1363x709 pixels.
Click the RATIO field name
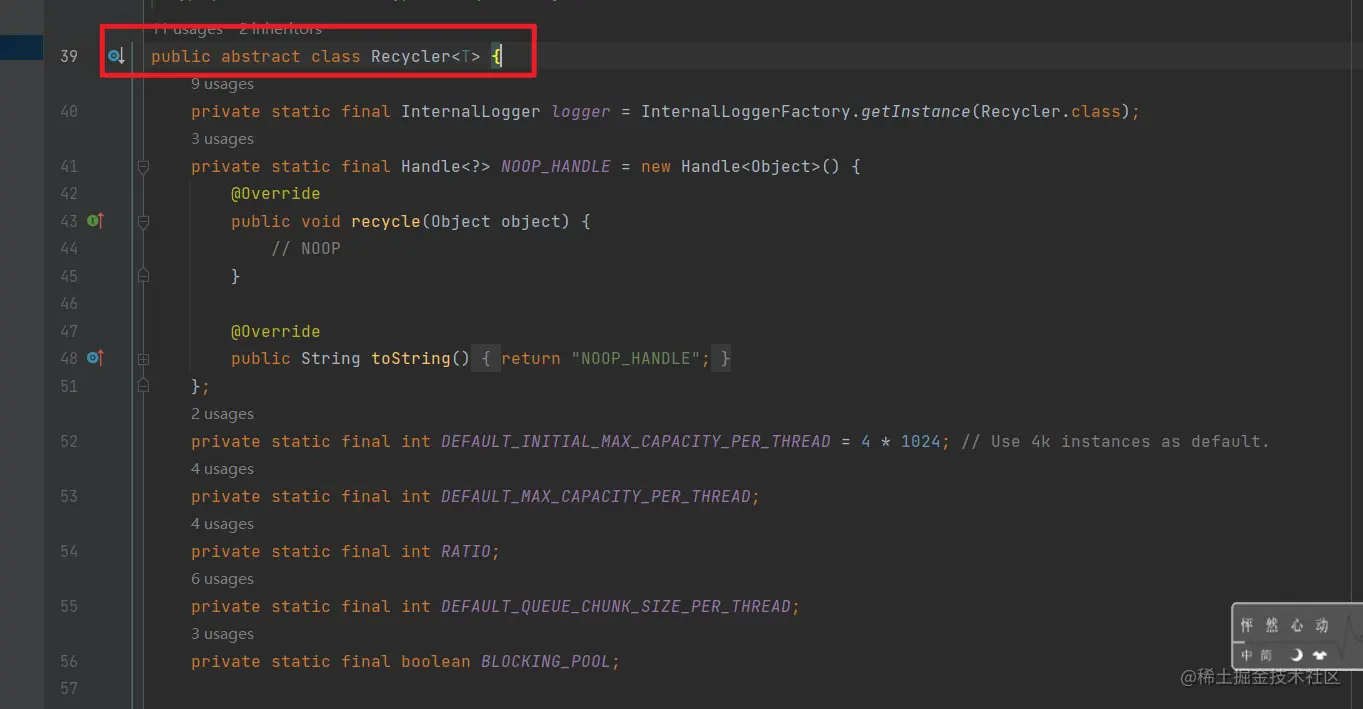(x=466, y=552)
